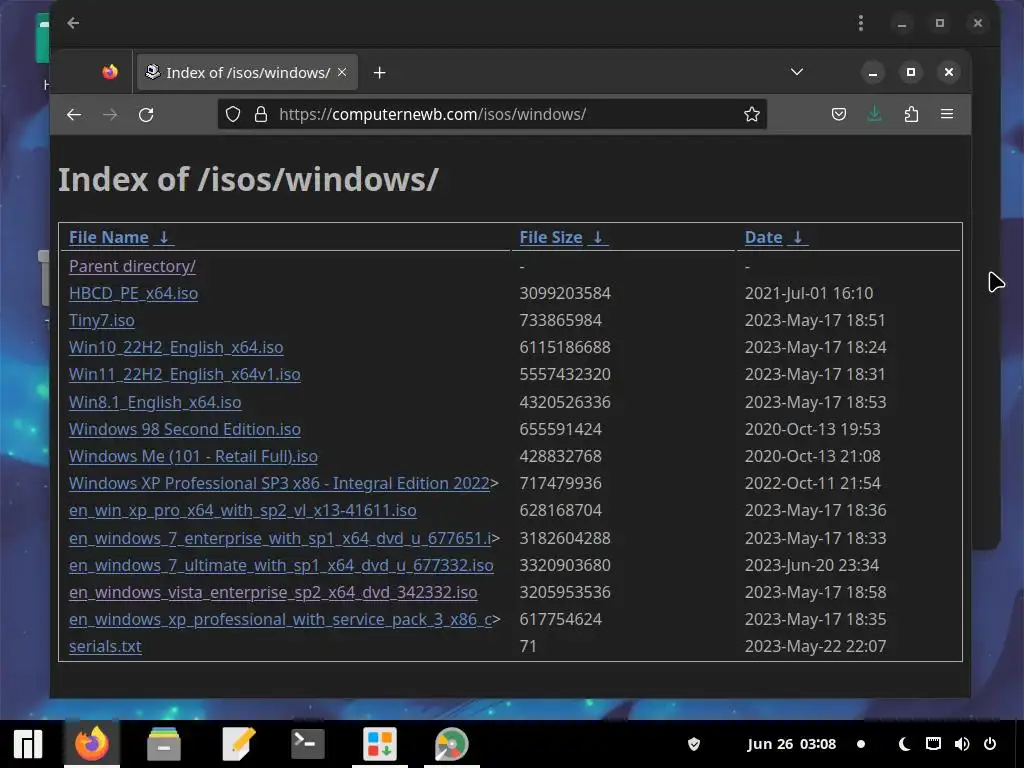Open tracking protection shield in address bar

click(233, 115)
